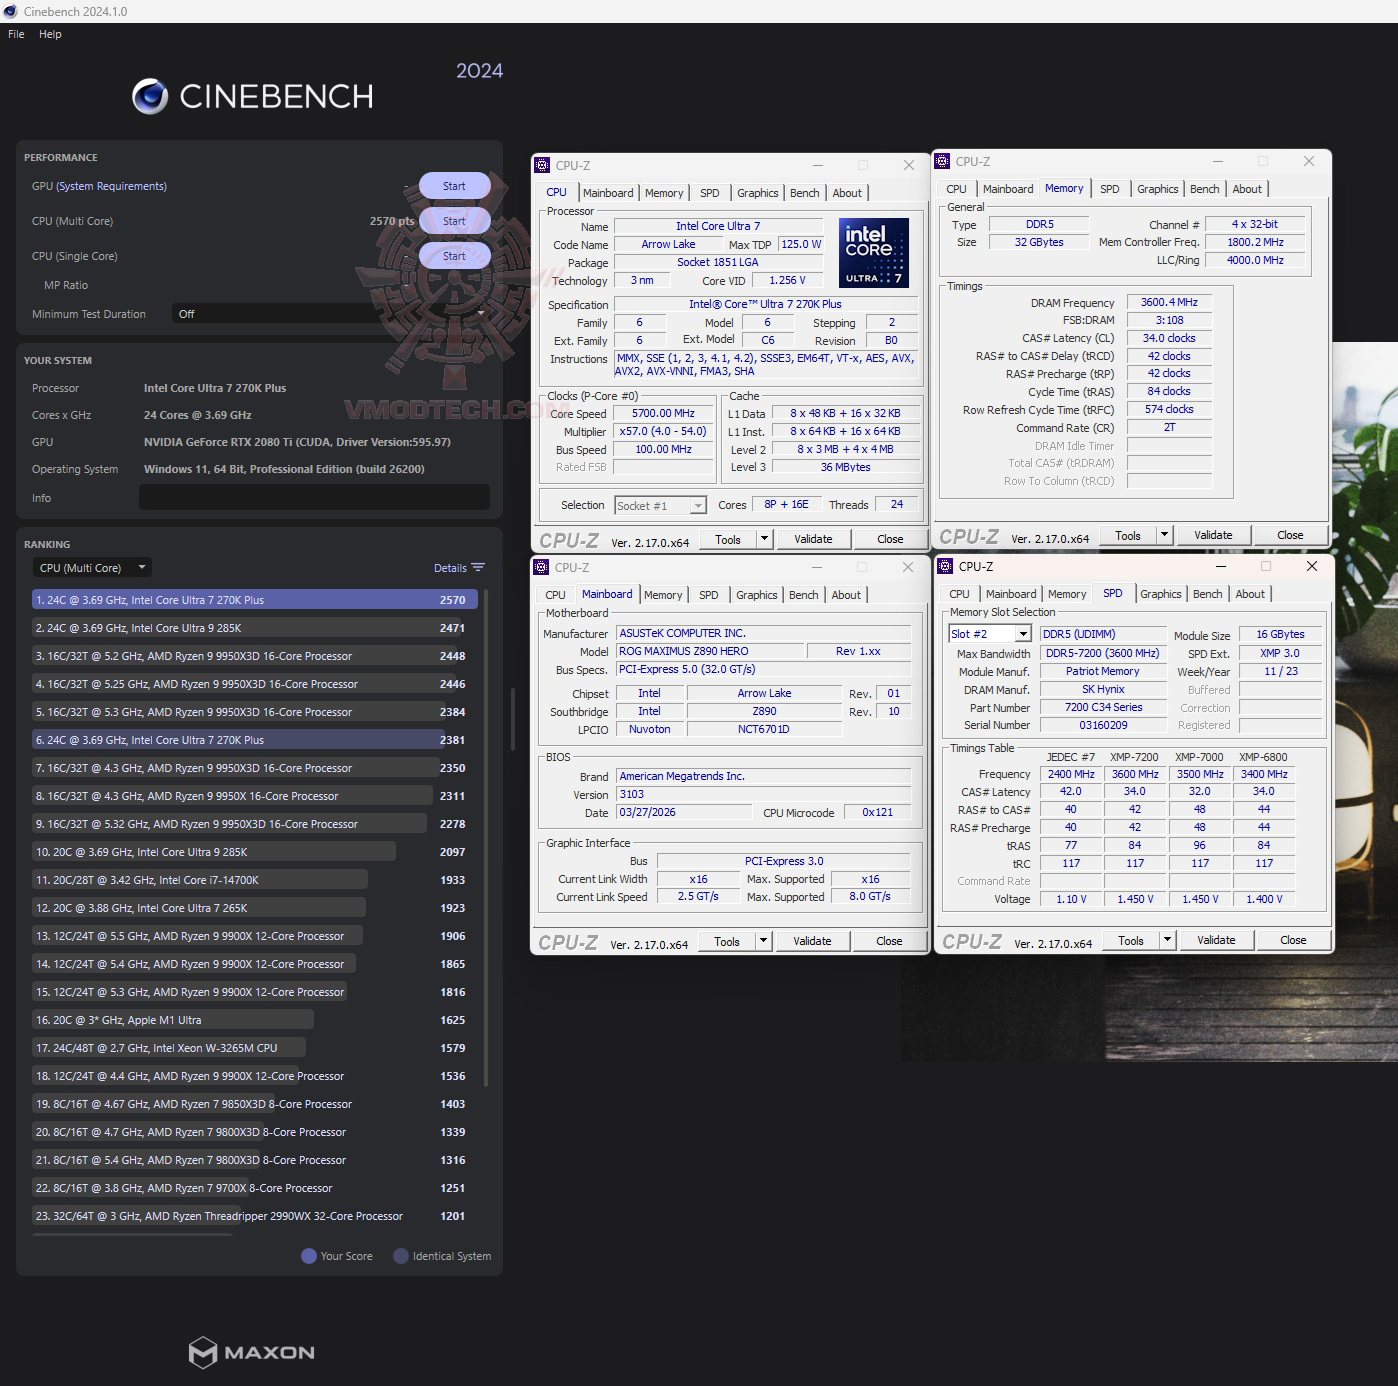Select the Ryzen Threadripper 2990WX ranking row
The width and height of the screenshot is (1398, 1386).
[255, 1216]
